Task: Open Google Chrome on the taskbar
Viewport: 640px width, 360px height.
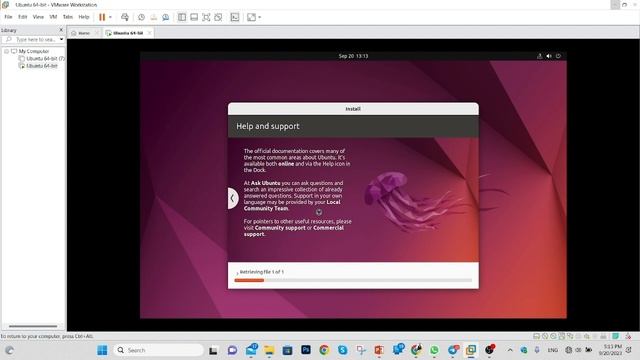Action: [324, 350]
